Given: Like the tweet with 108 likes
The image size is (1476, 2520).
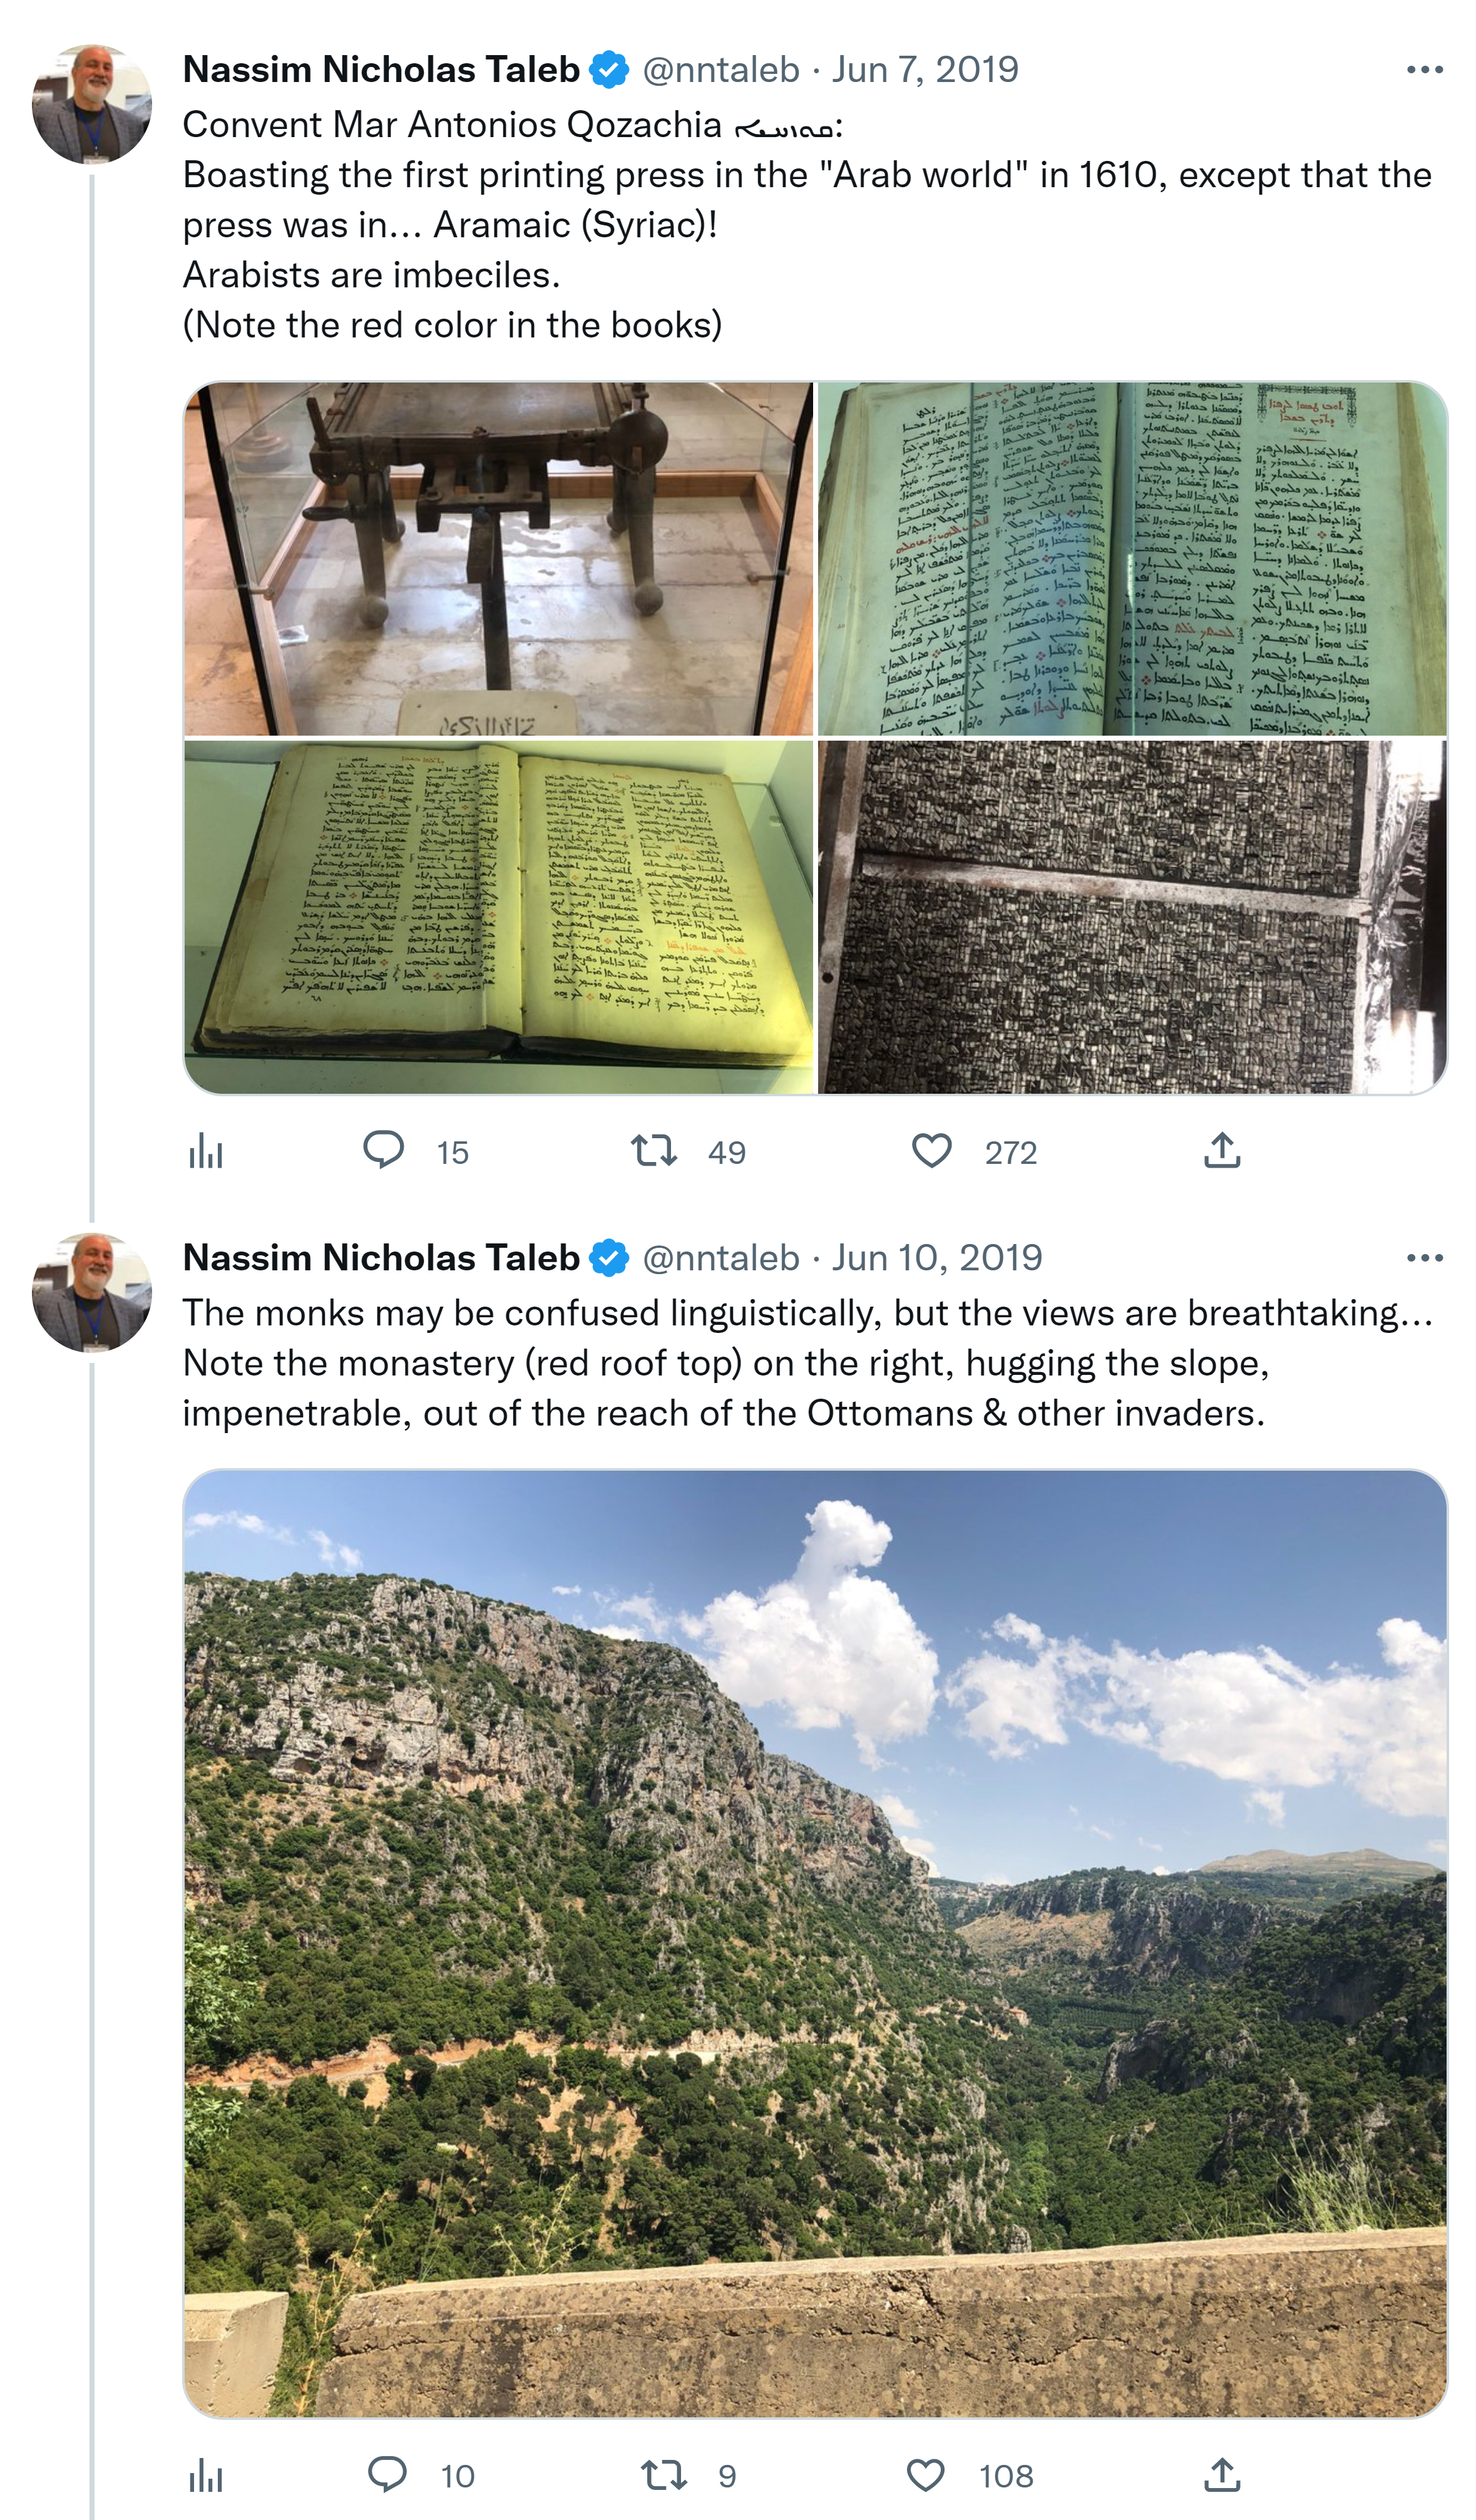Looking at the screenshot, I should point(925,2475).
